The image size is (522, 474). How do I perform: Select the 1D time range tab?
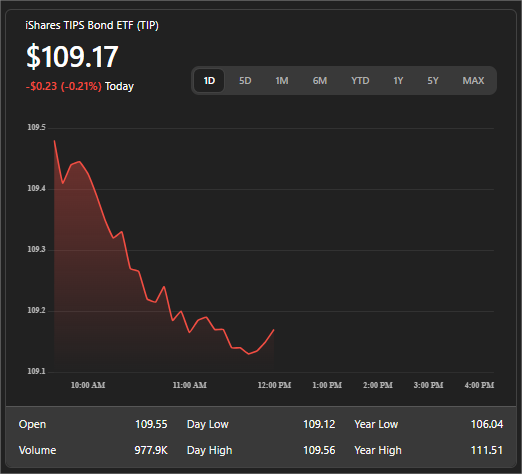tap(209, 81)
